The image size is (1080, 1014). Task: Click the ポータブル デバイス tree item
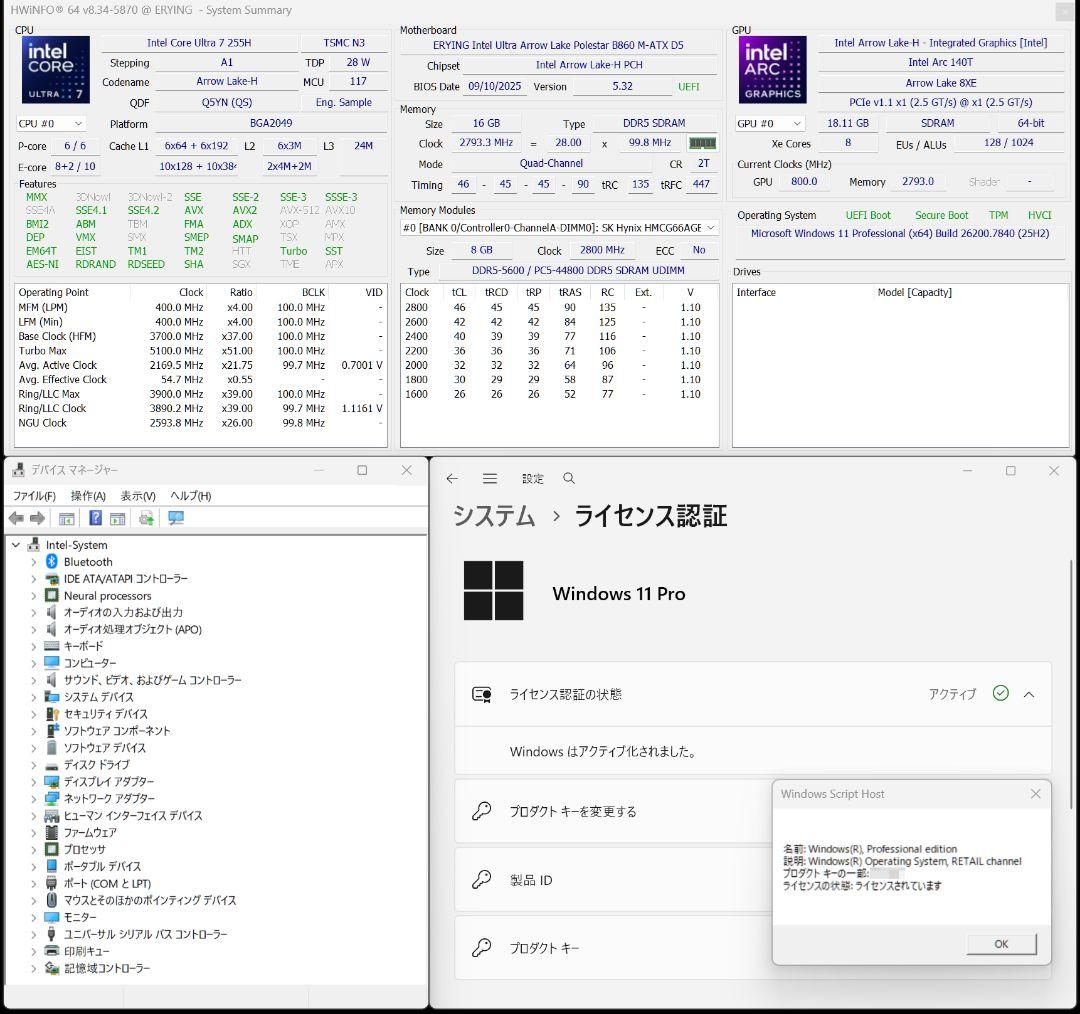tap(102, 866)
